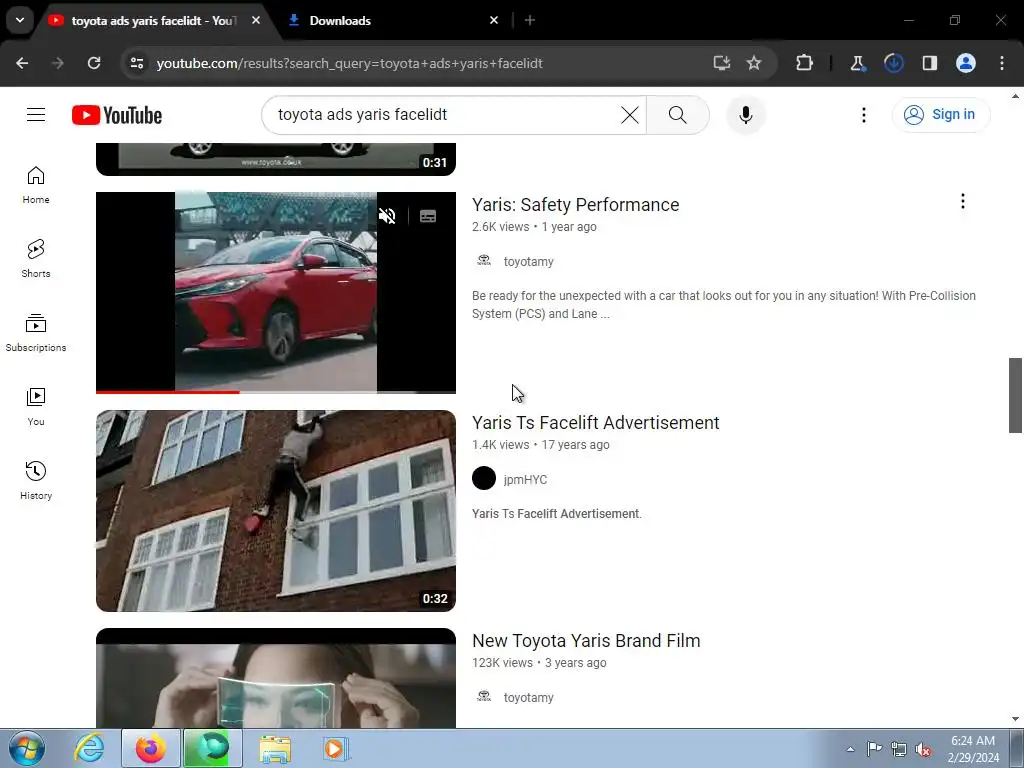Select the toyota ads yaris facelidt tab
This screenshot has width=1024, height=768.
point(152,21)
